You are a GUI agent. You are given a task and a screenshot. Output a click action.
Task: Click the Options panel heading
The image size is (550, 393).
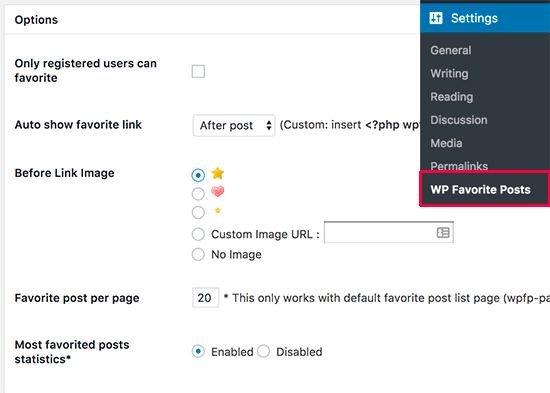(36, 20)
